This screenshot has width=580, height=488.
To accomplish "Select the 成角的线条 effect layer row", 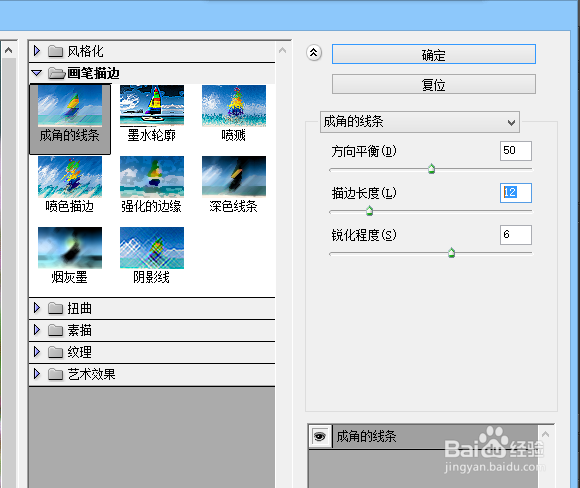I will [423, 437].
